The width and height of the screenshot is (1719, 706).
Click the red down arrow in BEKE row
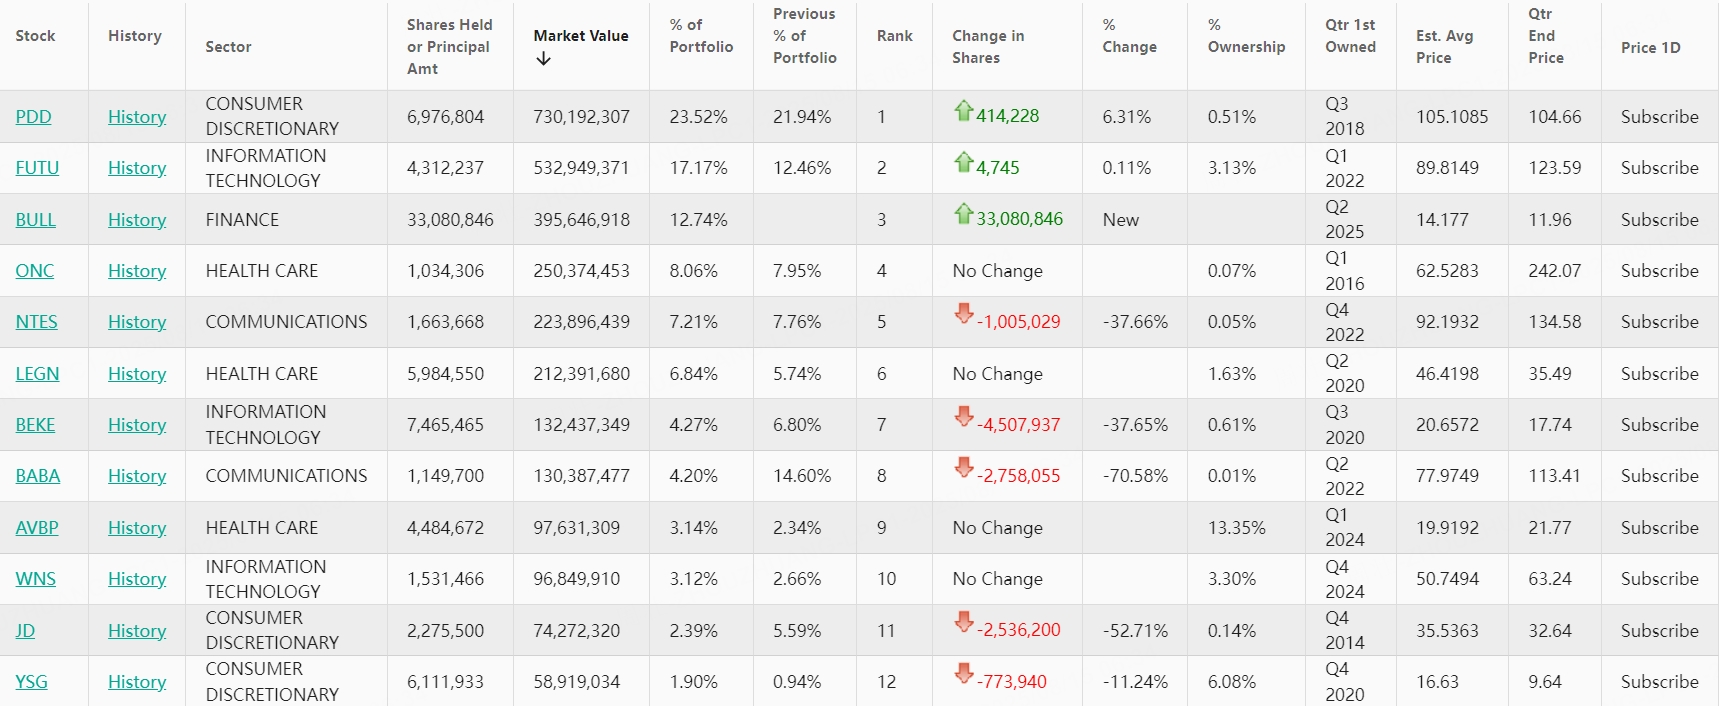963,418
